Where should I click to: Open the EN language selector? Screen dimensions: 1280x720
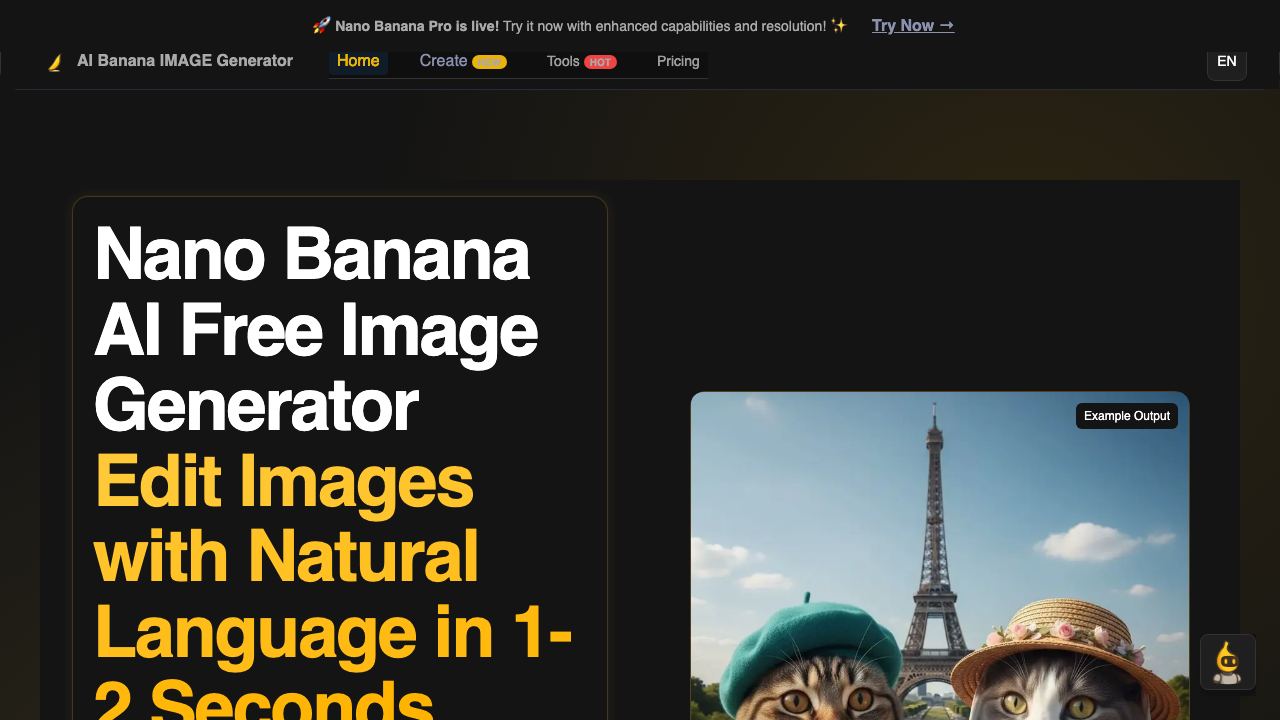pos(1227,62)
